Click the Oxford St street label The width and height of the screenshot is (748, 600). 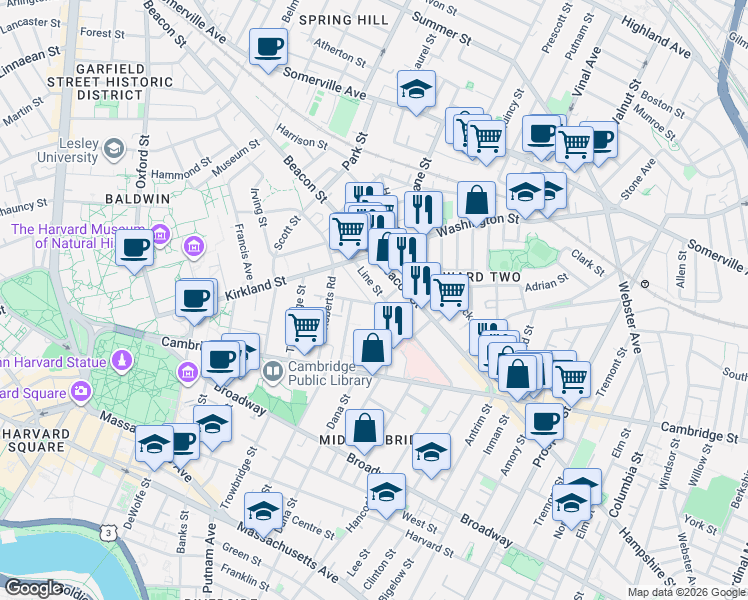click(x=142, y=161)
